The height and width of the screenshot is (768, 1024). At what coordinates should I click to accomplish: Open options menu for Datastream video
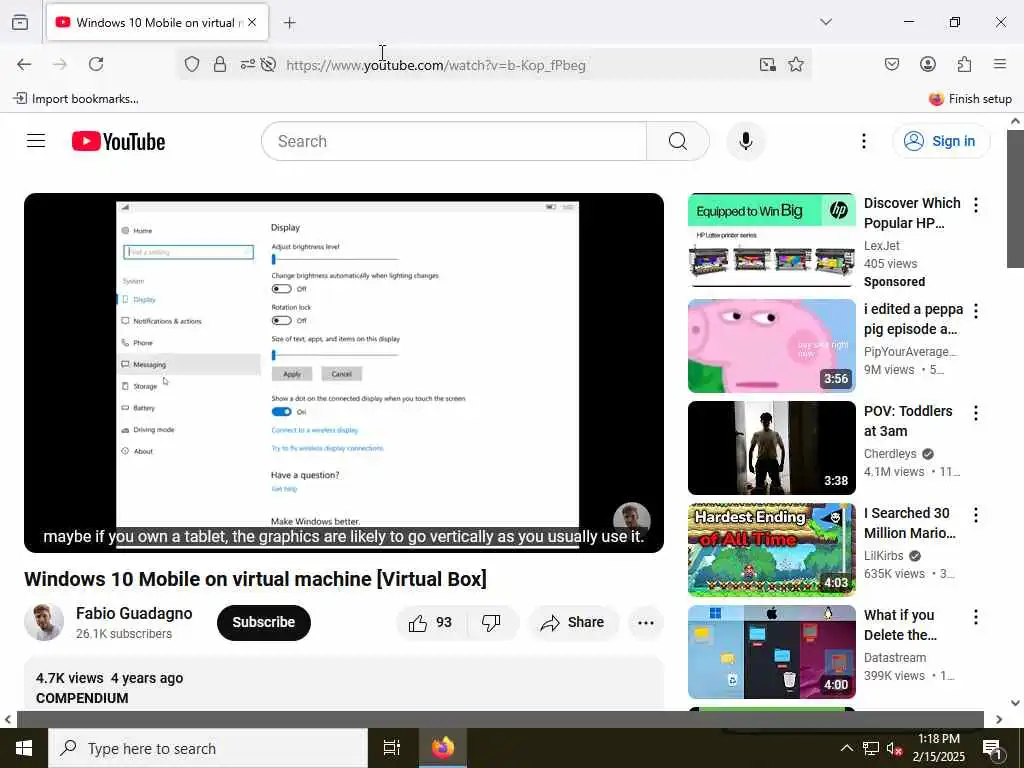[976, 616]
